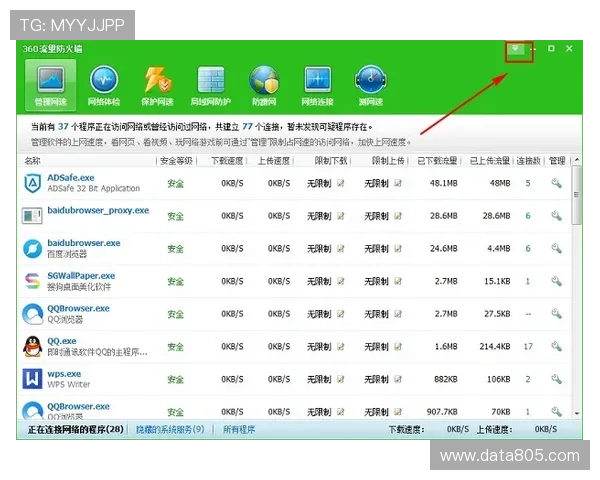Click the list scrollbar down arrow
The height and width of the screenshot is (480, 600).
[x=577, y=413]
